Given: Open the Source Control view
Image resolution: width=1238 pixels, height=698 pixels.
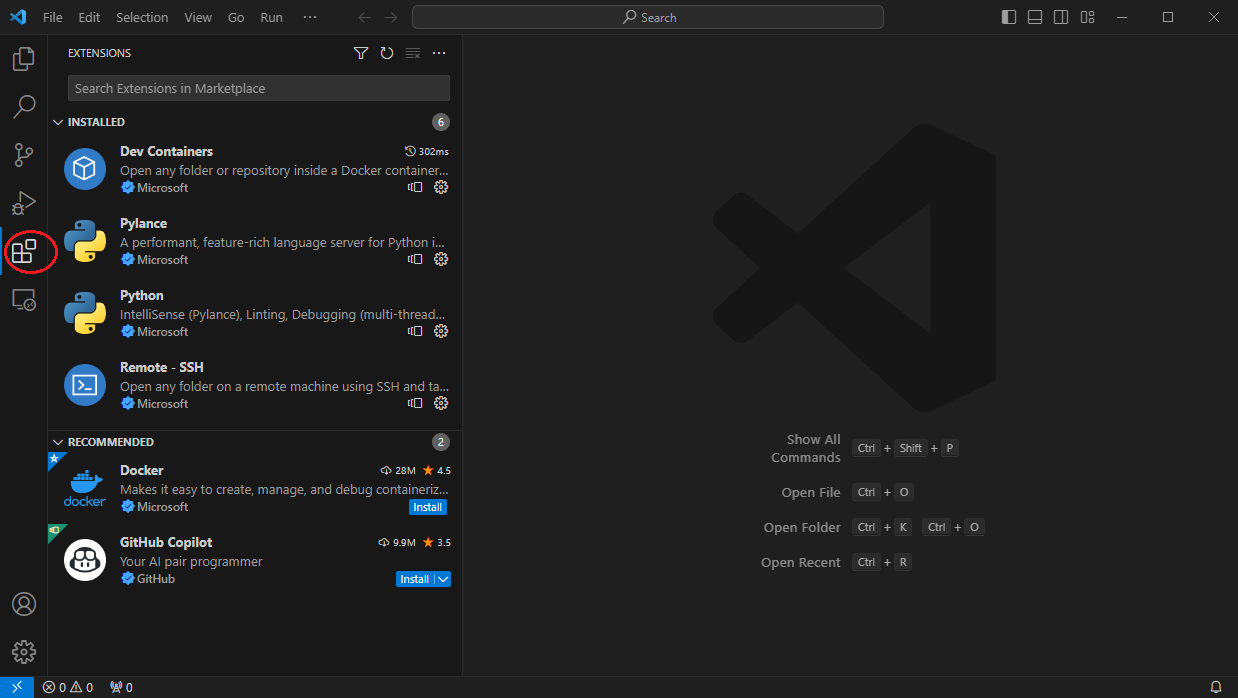Looking at the screenshot, I should [24, 155].
